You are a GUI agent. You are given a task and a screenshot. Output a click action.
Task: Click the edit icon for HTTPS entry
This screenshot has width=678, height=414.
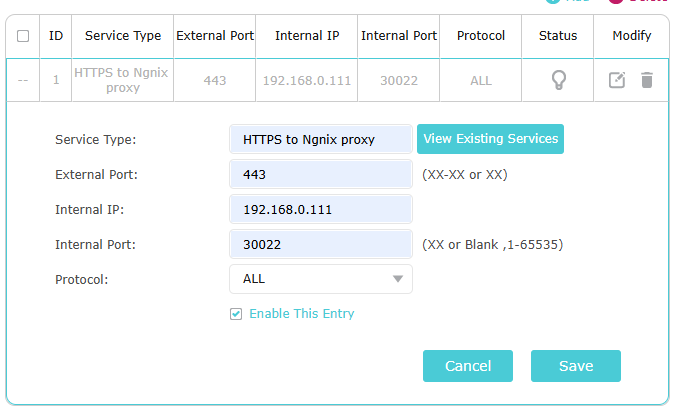click(x=617, y=80)
